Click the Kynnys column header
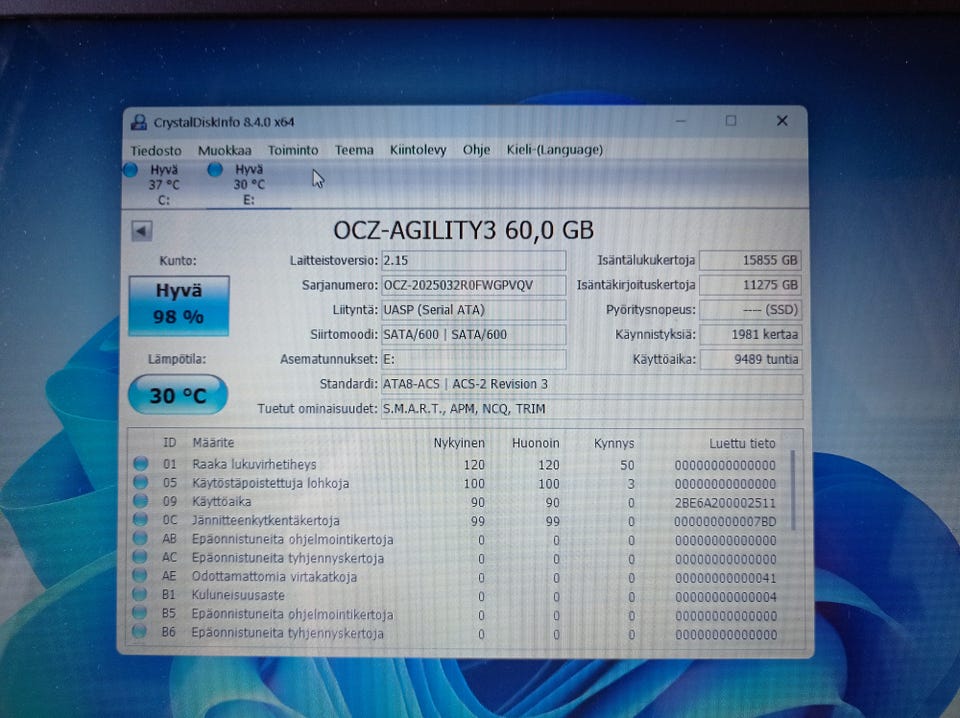Image resolution: width=960 pixels, height=718 pixels. pyautogui.click(x=614, y=443)
